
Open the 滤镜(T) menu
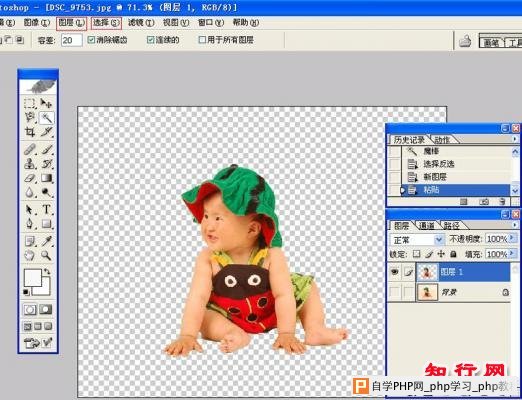tap(141, 23)
